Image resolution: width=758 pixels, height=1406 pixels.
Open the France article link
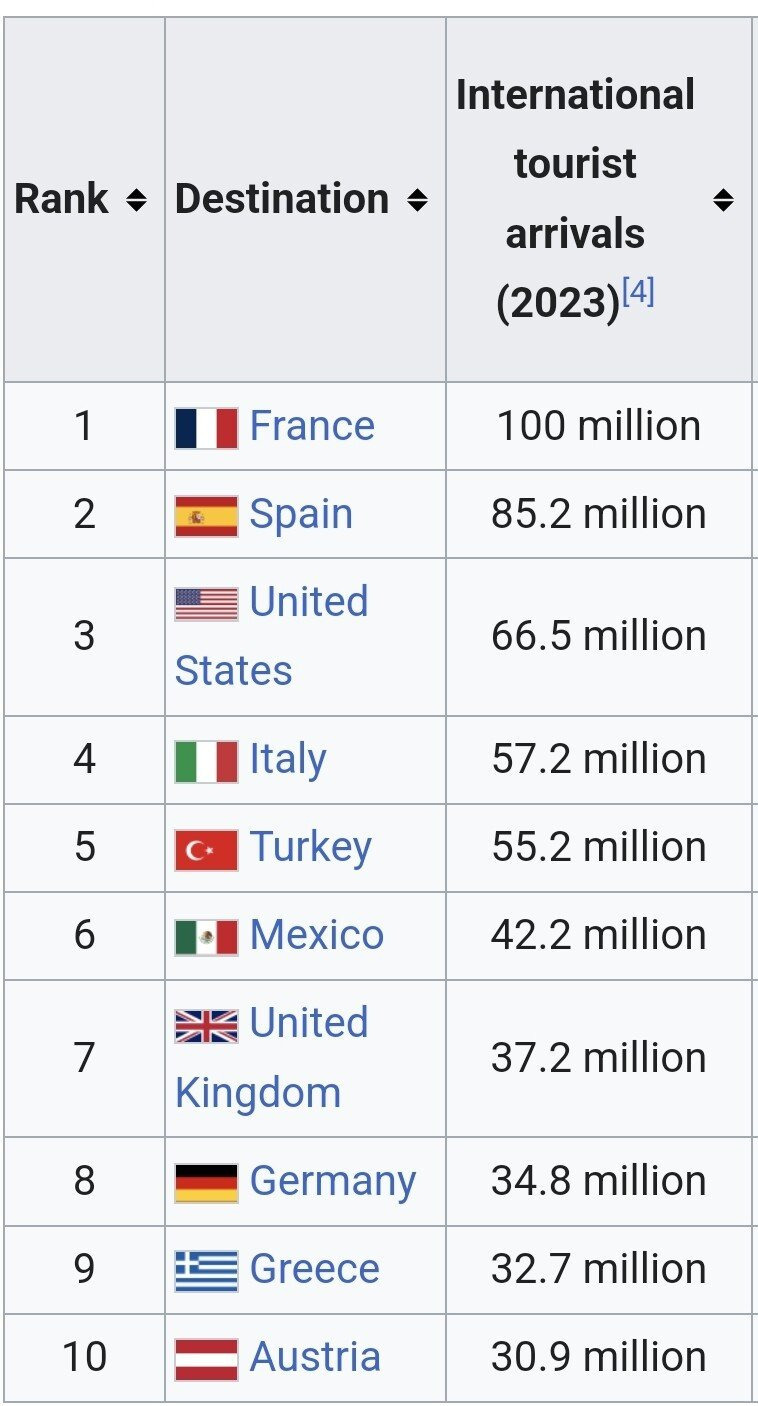[x=312, y=426]
